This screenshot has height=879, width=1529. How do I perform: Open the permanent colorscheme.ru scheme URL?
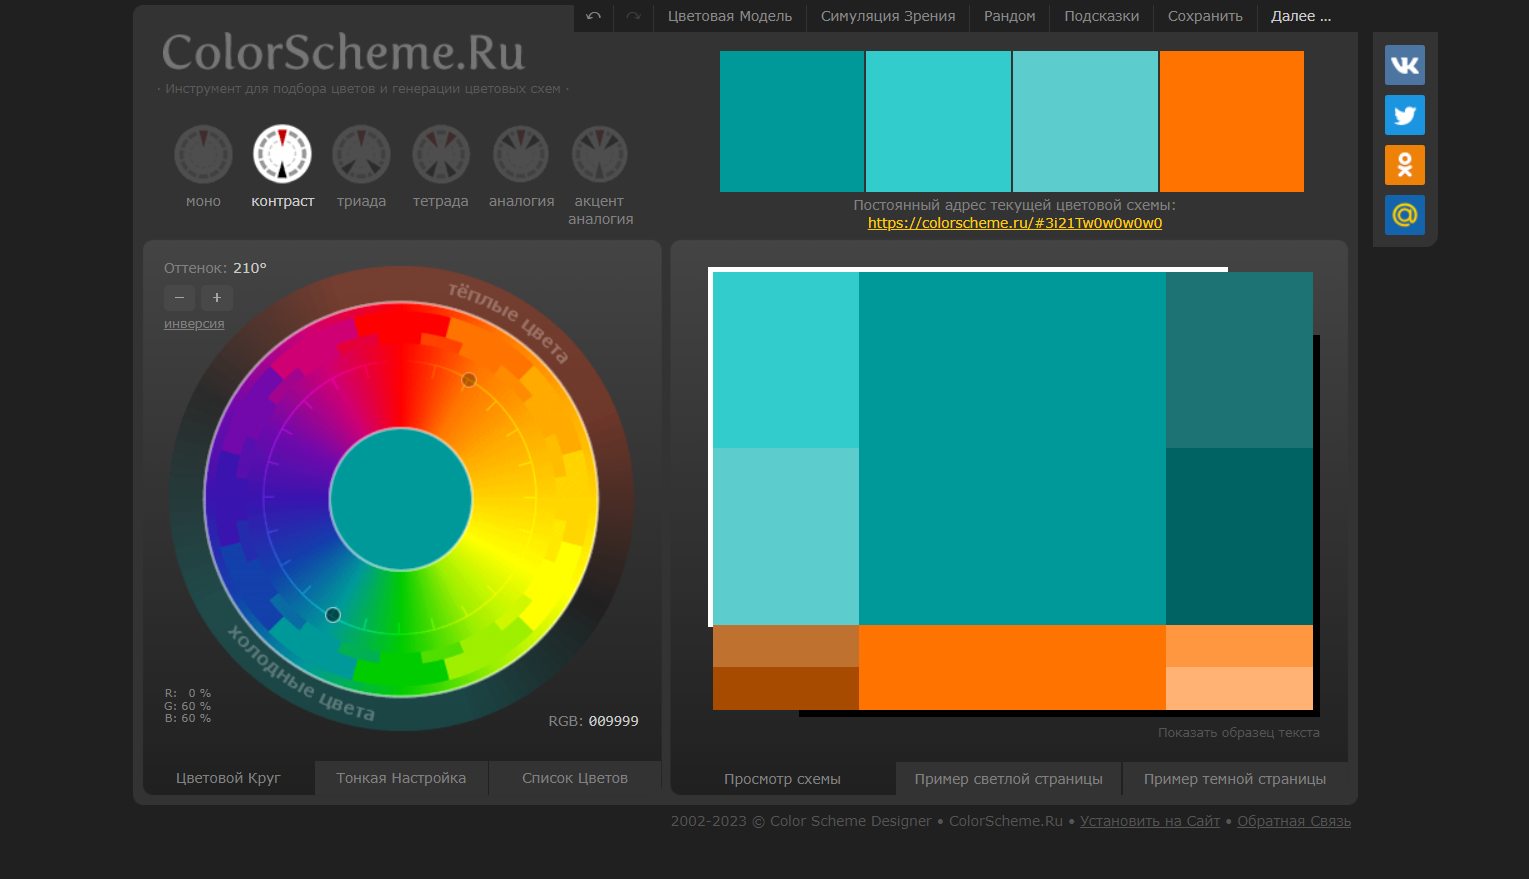1015,223
